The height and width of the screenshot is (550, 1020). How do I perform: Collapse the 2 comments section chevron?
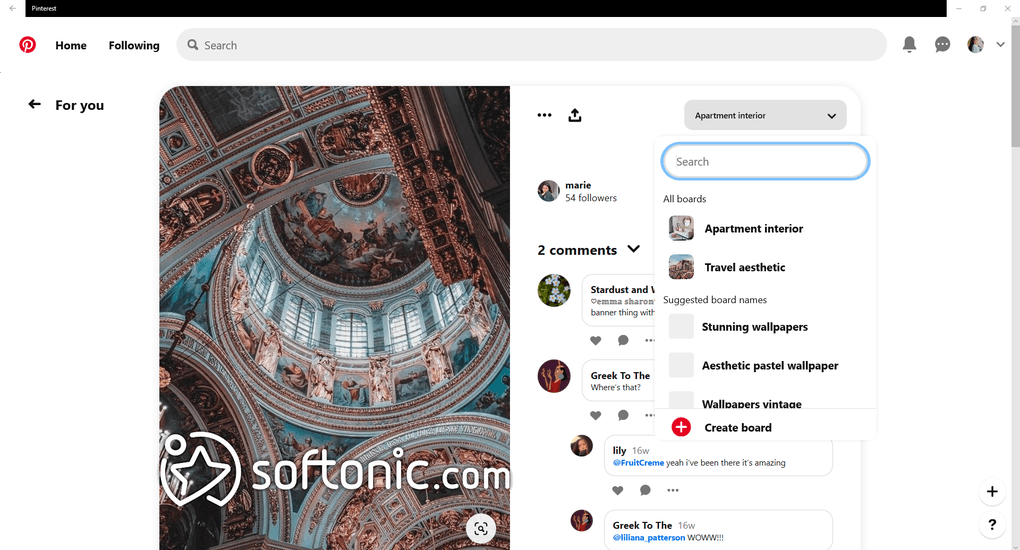634,249
